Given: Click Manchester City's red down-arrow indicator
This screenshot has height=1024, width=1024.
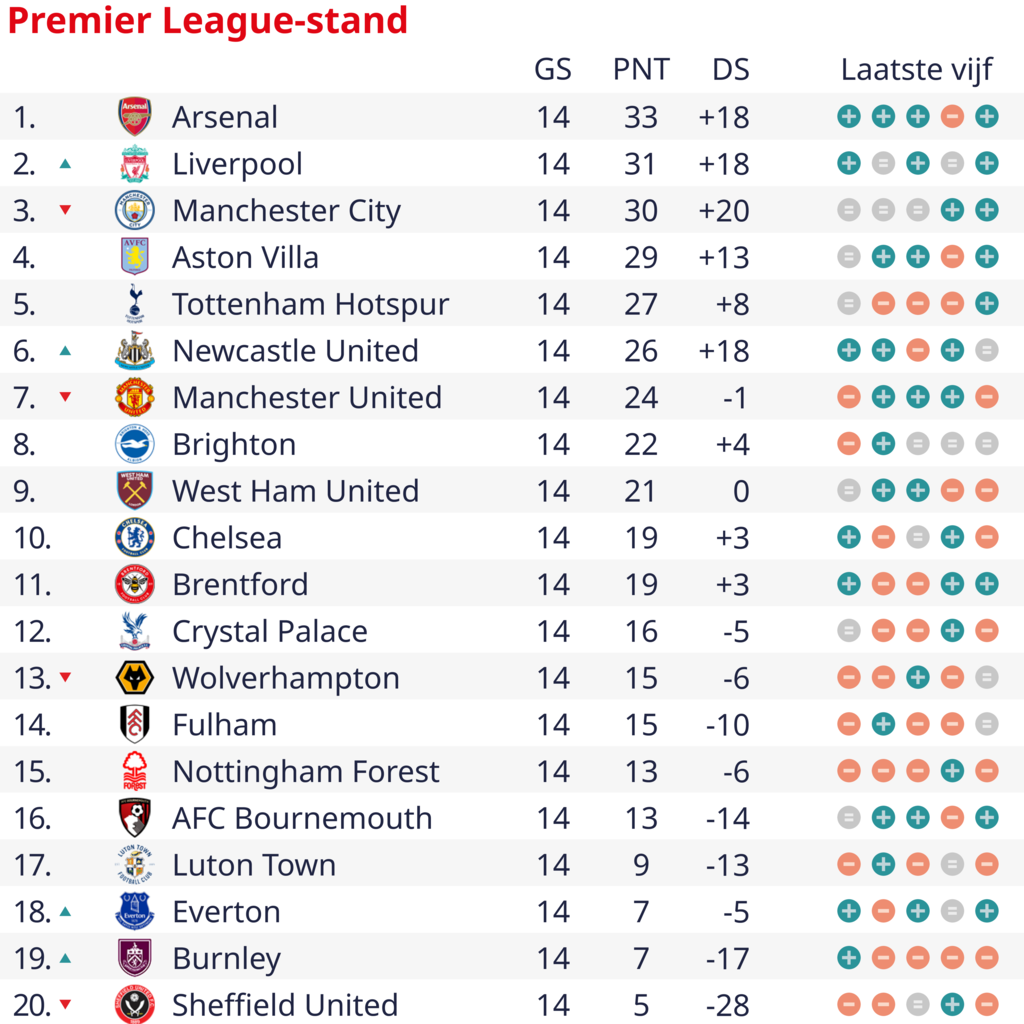Looking at the screenshot, I should 65,210.
